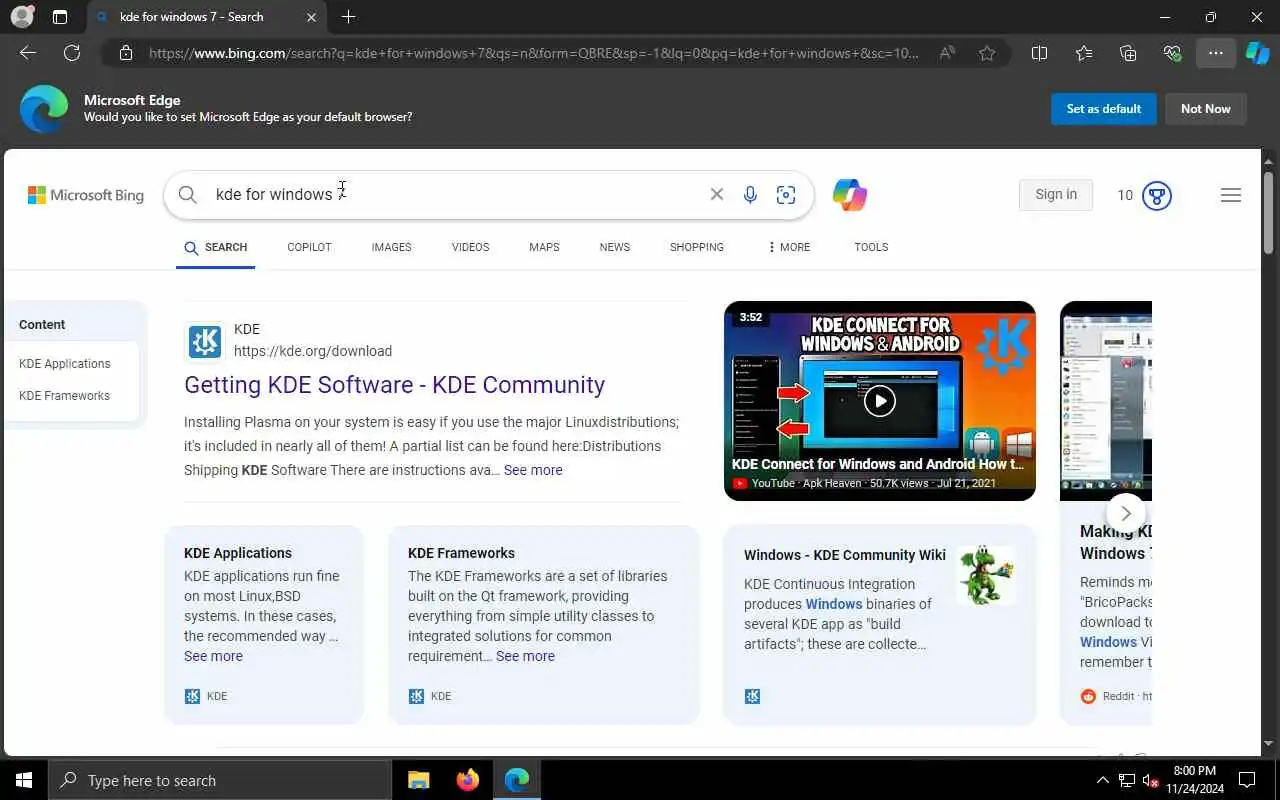Click the Sign in button
Screen dimensions: 1280x800
1056,194
